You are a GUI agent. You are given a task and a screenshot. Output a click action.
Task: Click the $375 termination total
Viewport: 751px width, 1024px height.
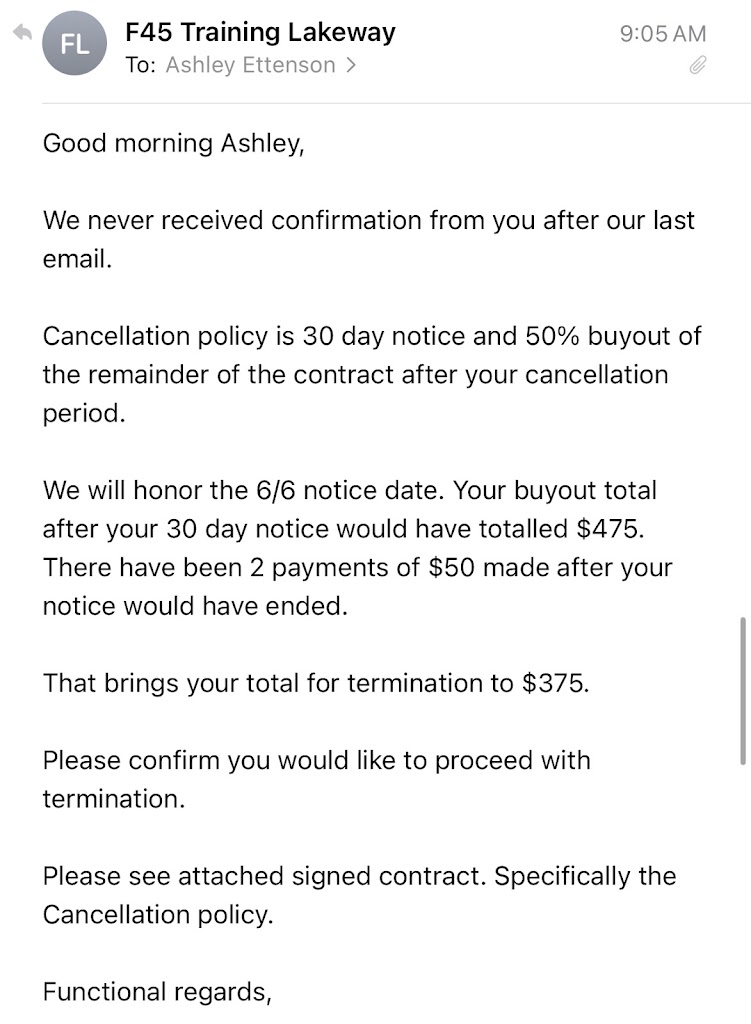pyautogui.click(x=555, y=684)
